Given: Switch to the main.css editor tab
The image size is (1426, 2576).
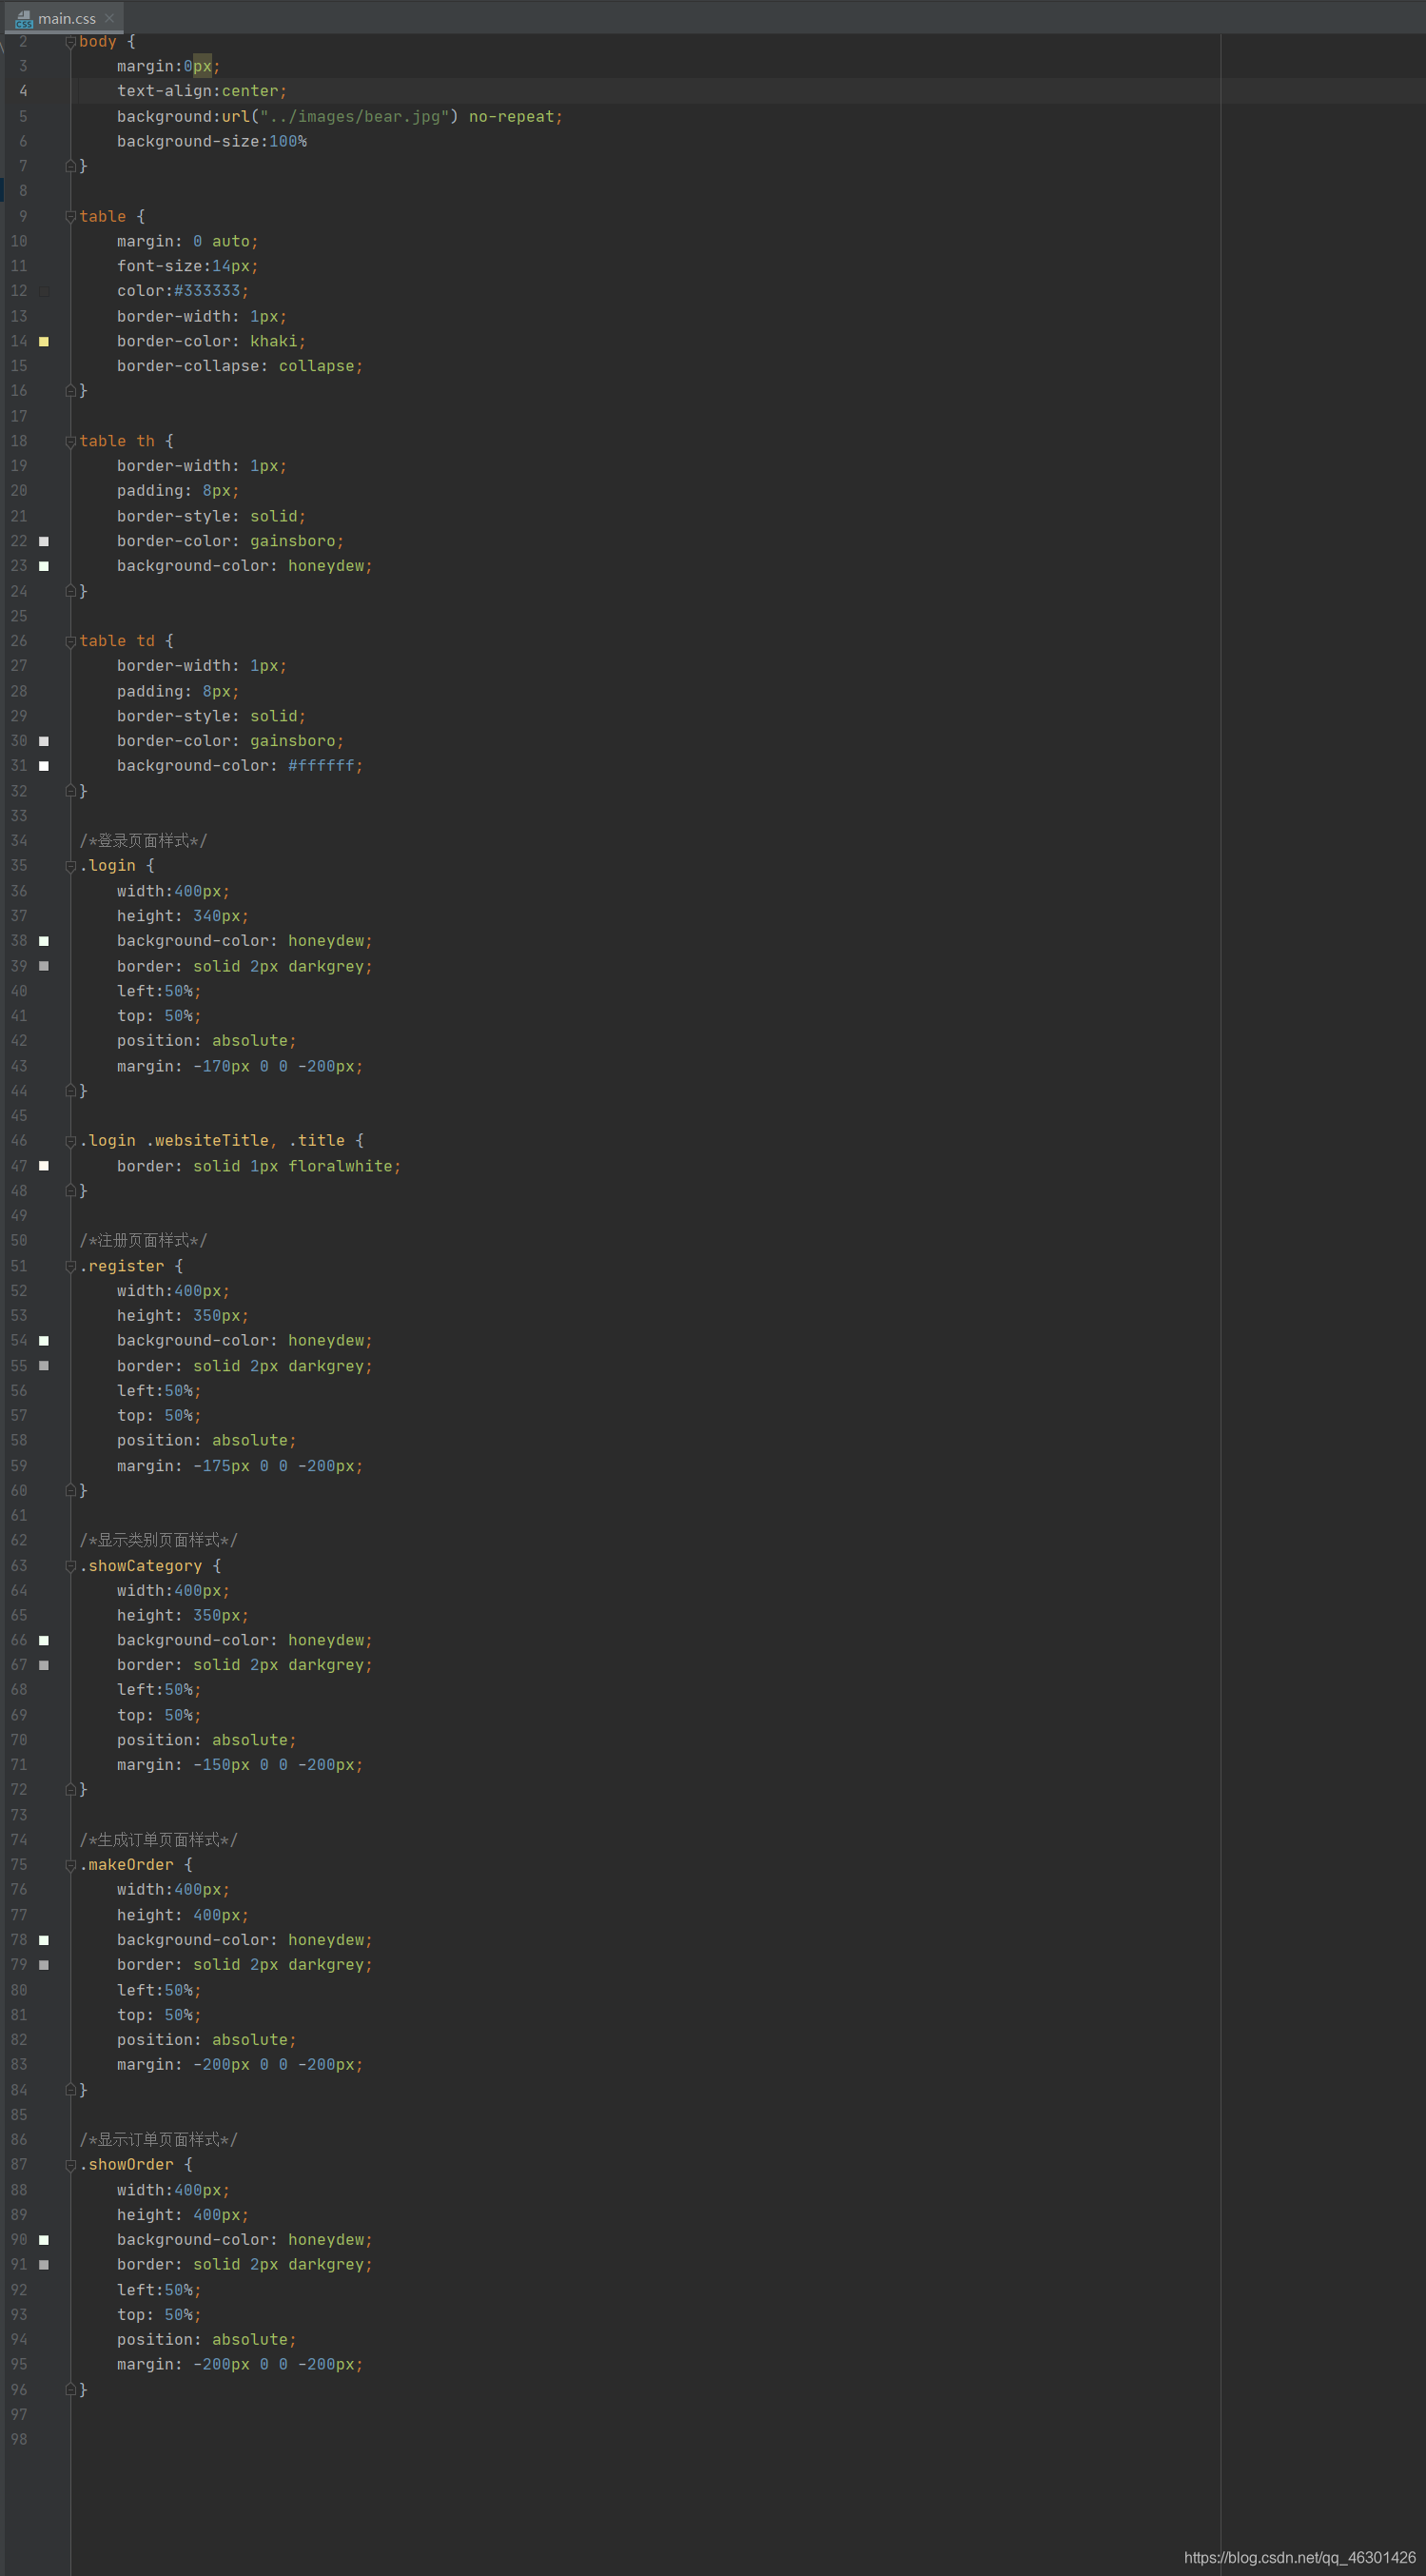Looking at the screenshot, I should pos(66,18).
